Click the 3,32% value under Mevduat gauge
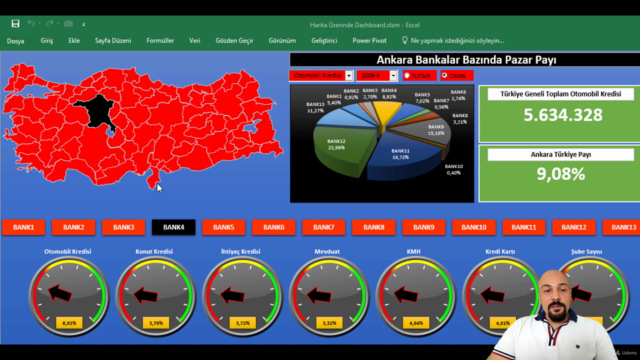This screenshot has height=360, width=640. point(329,323)
